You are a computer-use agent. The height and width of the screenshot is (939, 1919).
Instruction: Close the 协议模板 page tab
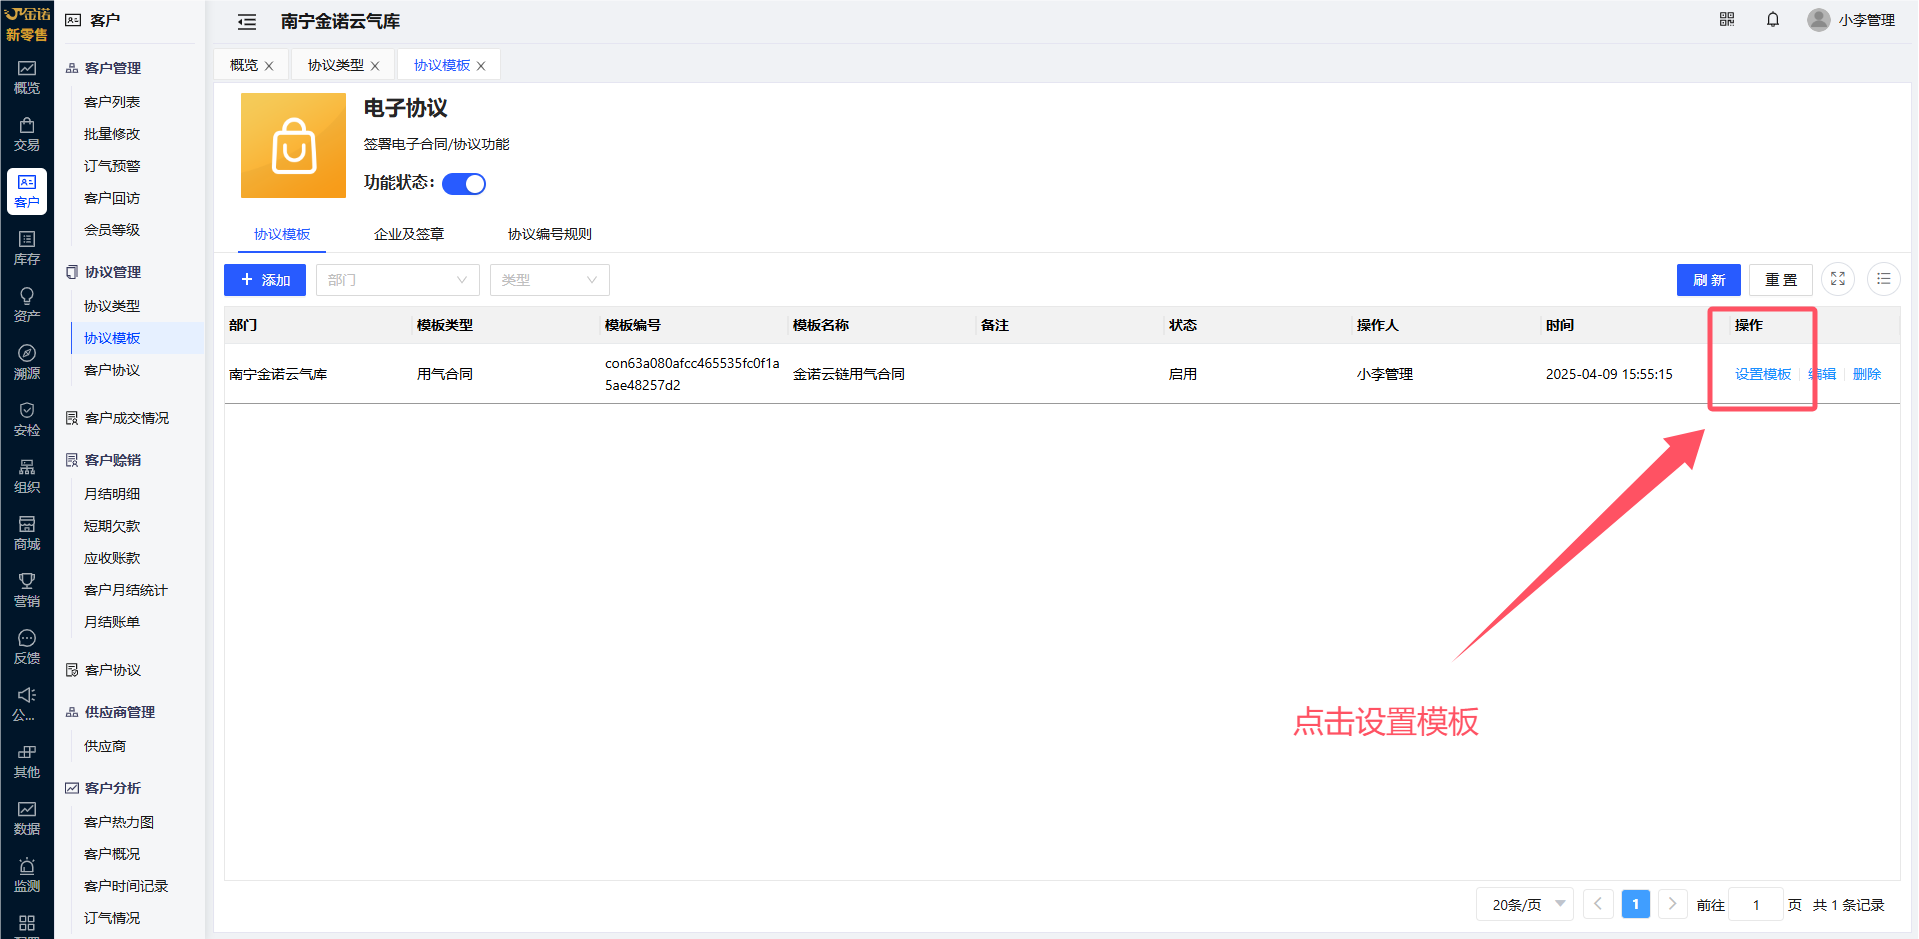pyautogui.click(x=481, y=66)
